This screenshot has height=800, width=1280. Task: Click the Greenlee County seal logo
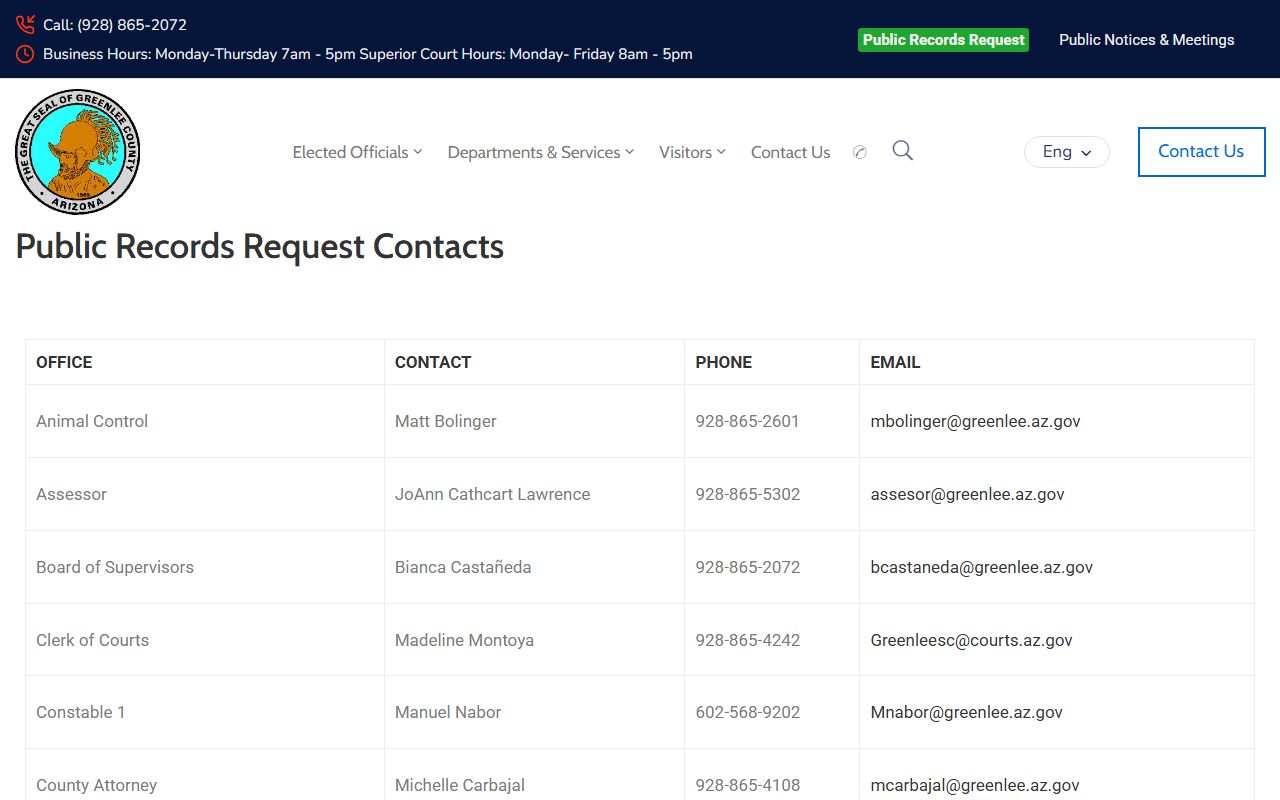click(78, 152)
